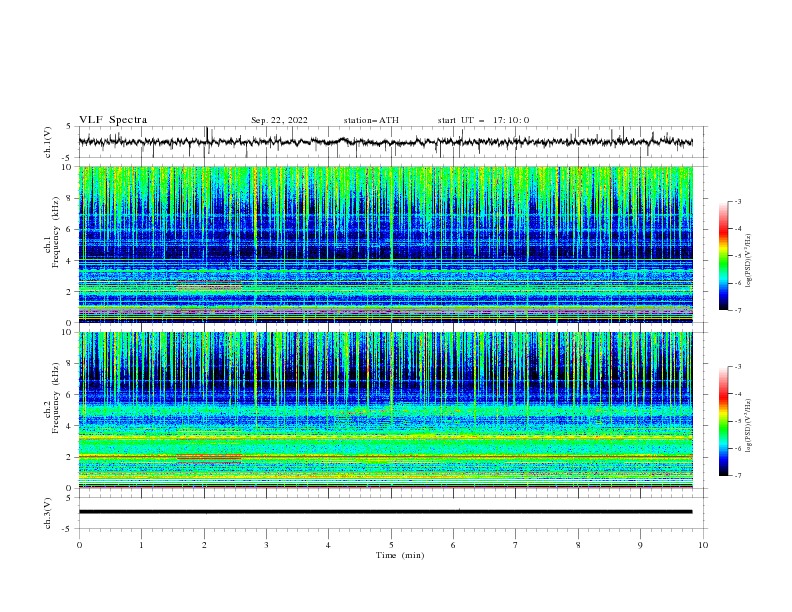Click the "ch.1(V)" axis label
Viewport: 792px width, 612px height.
(48, 142)
